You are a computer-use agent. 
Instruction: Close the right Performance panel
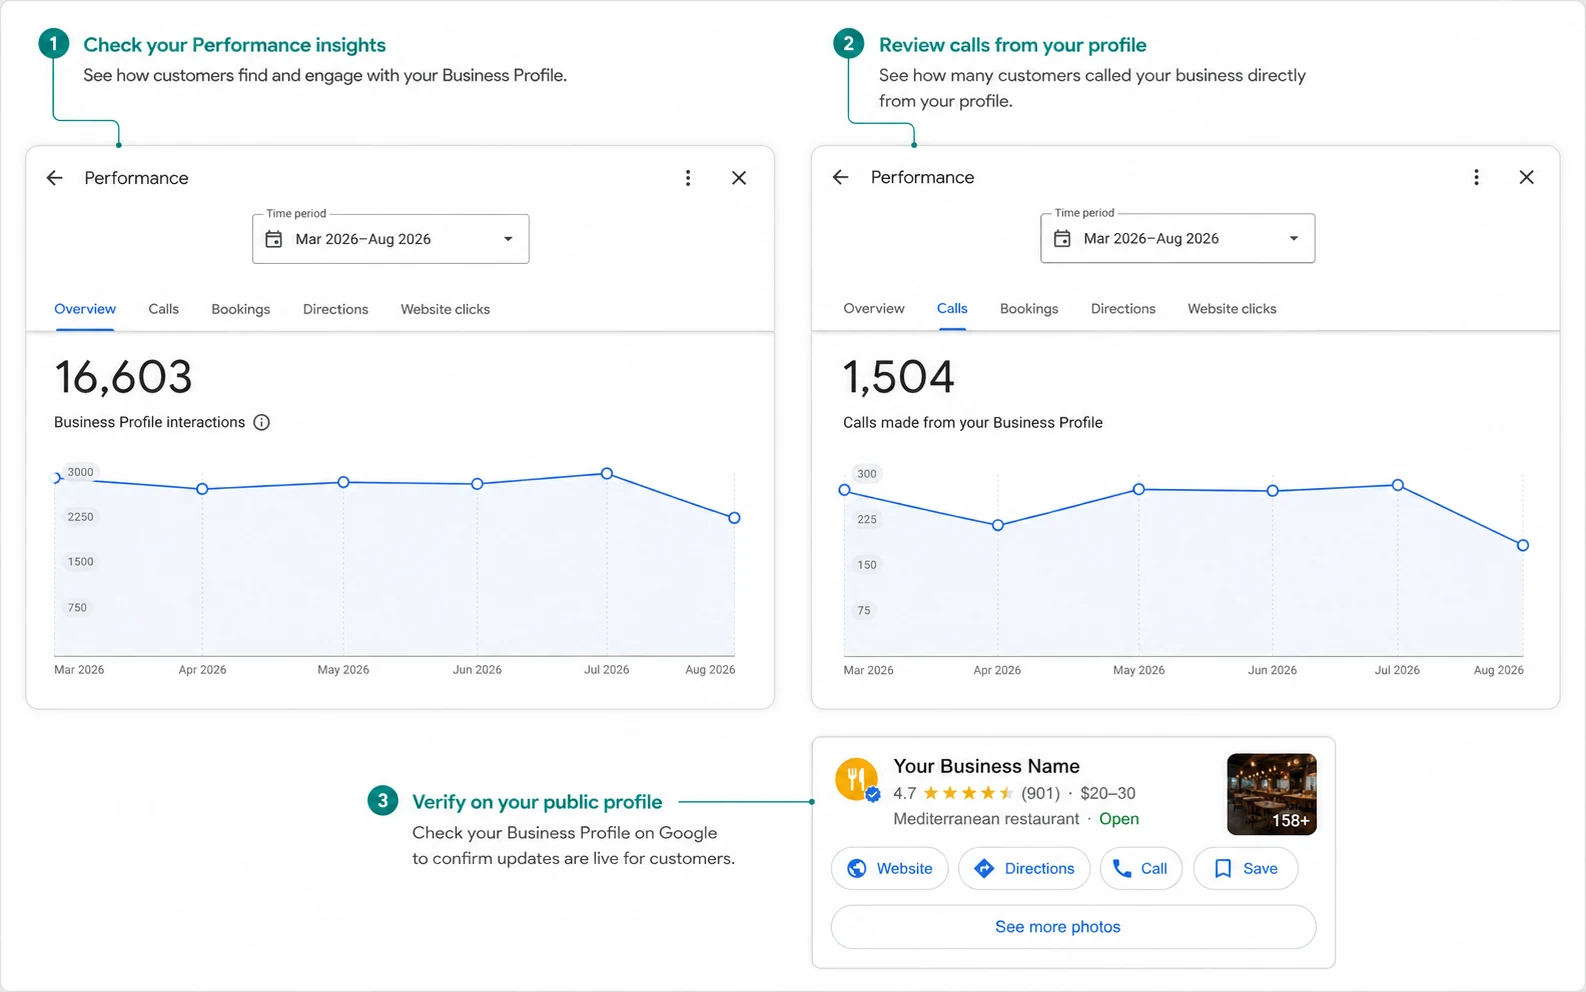[1526, 177]
